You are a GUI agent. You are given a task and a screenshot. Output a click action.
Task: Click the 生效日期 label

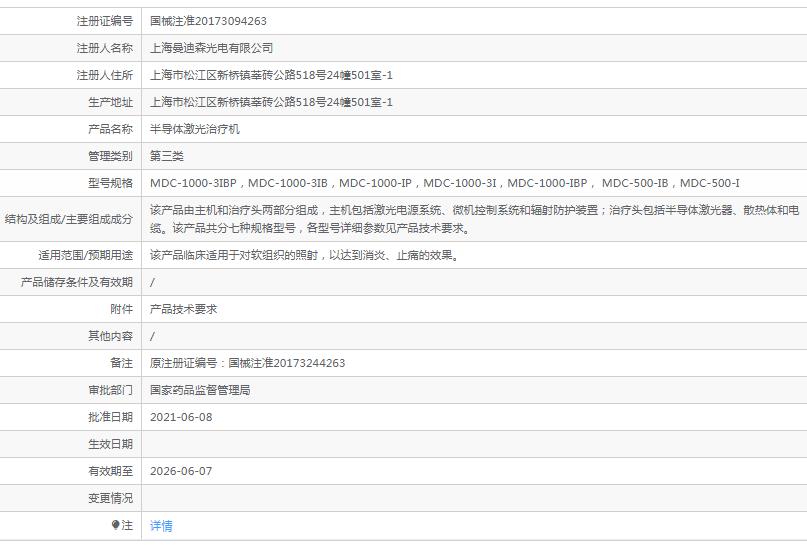coord(110,444)
